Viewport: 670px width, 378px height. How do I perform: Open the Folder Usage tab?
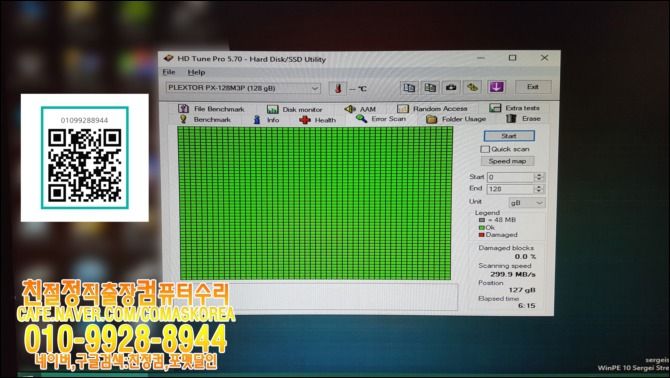pyautogui.click(x=456, y=119)
